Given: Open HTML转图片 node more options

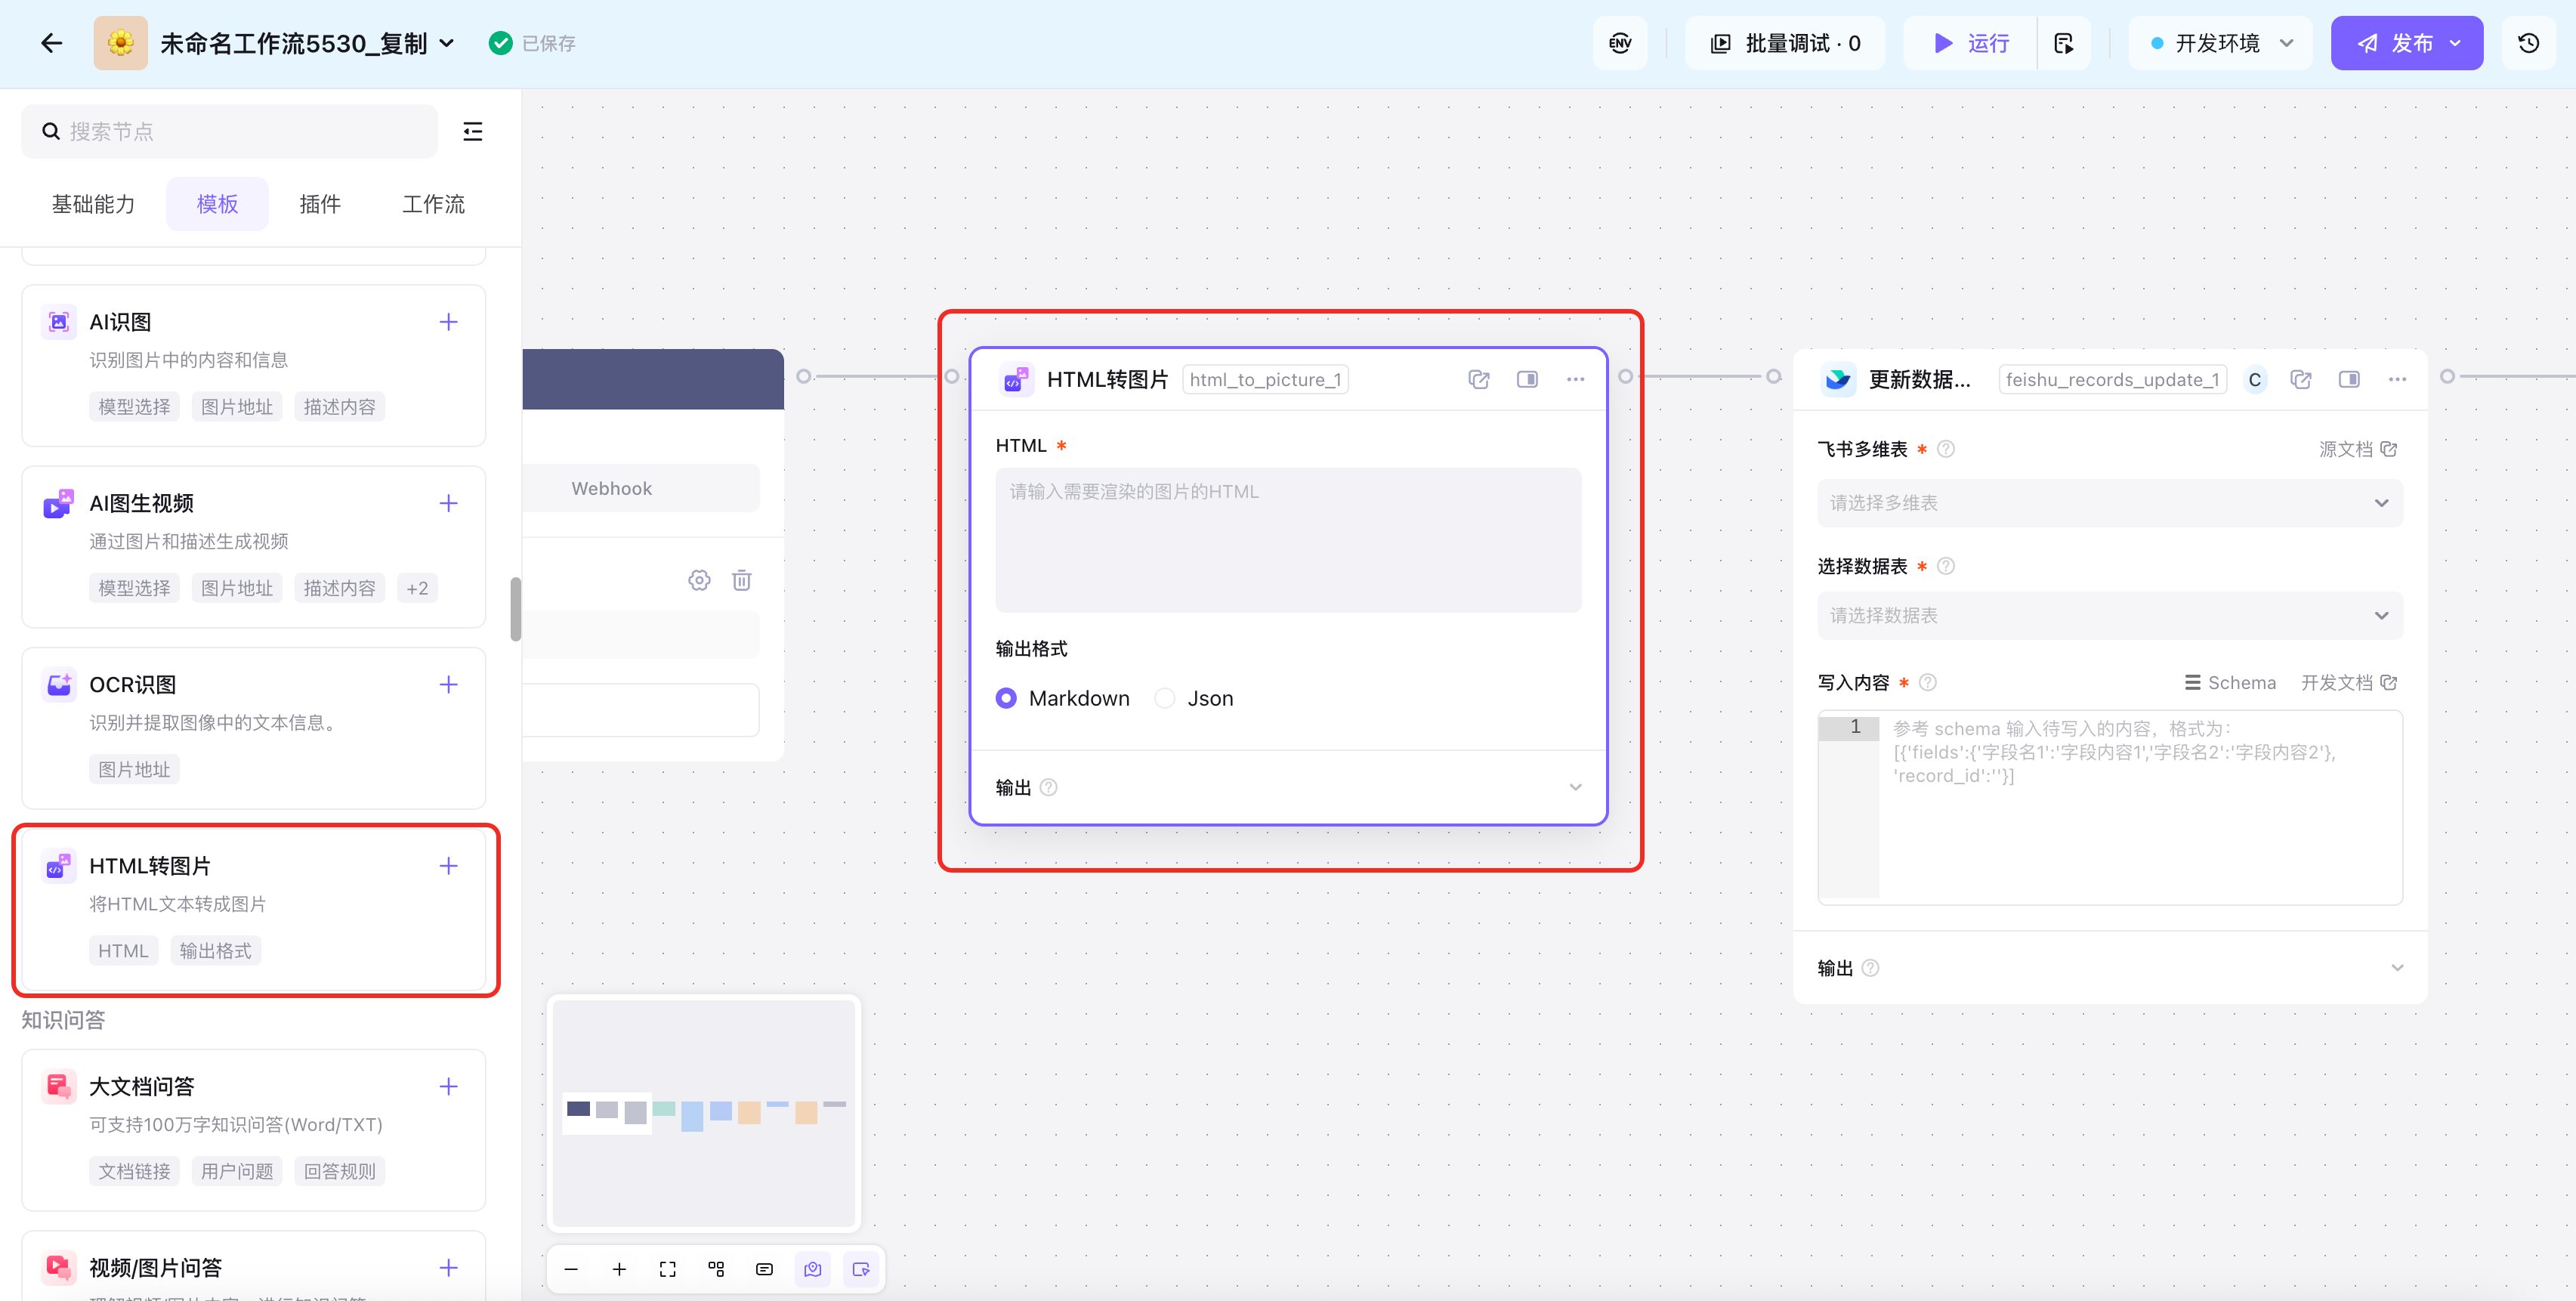Looking at the screenshot, I should pos(1575,379).
